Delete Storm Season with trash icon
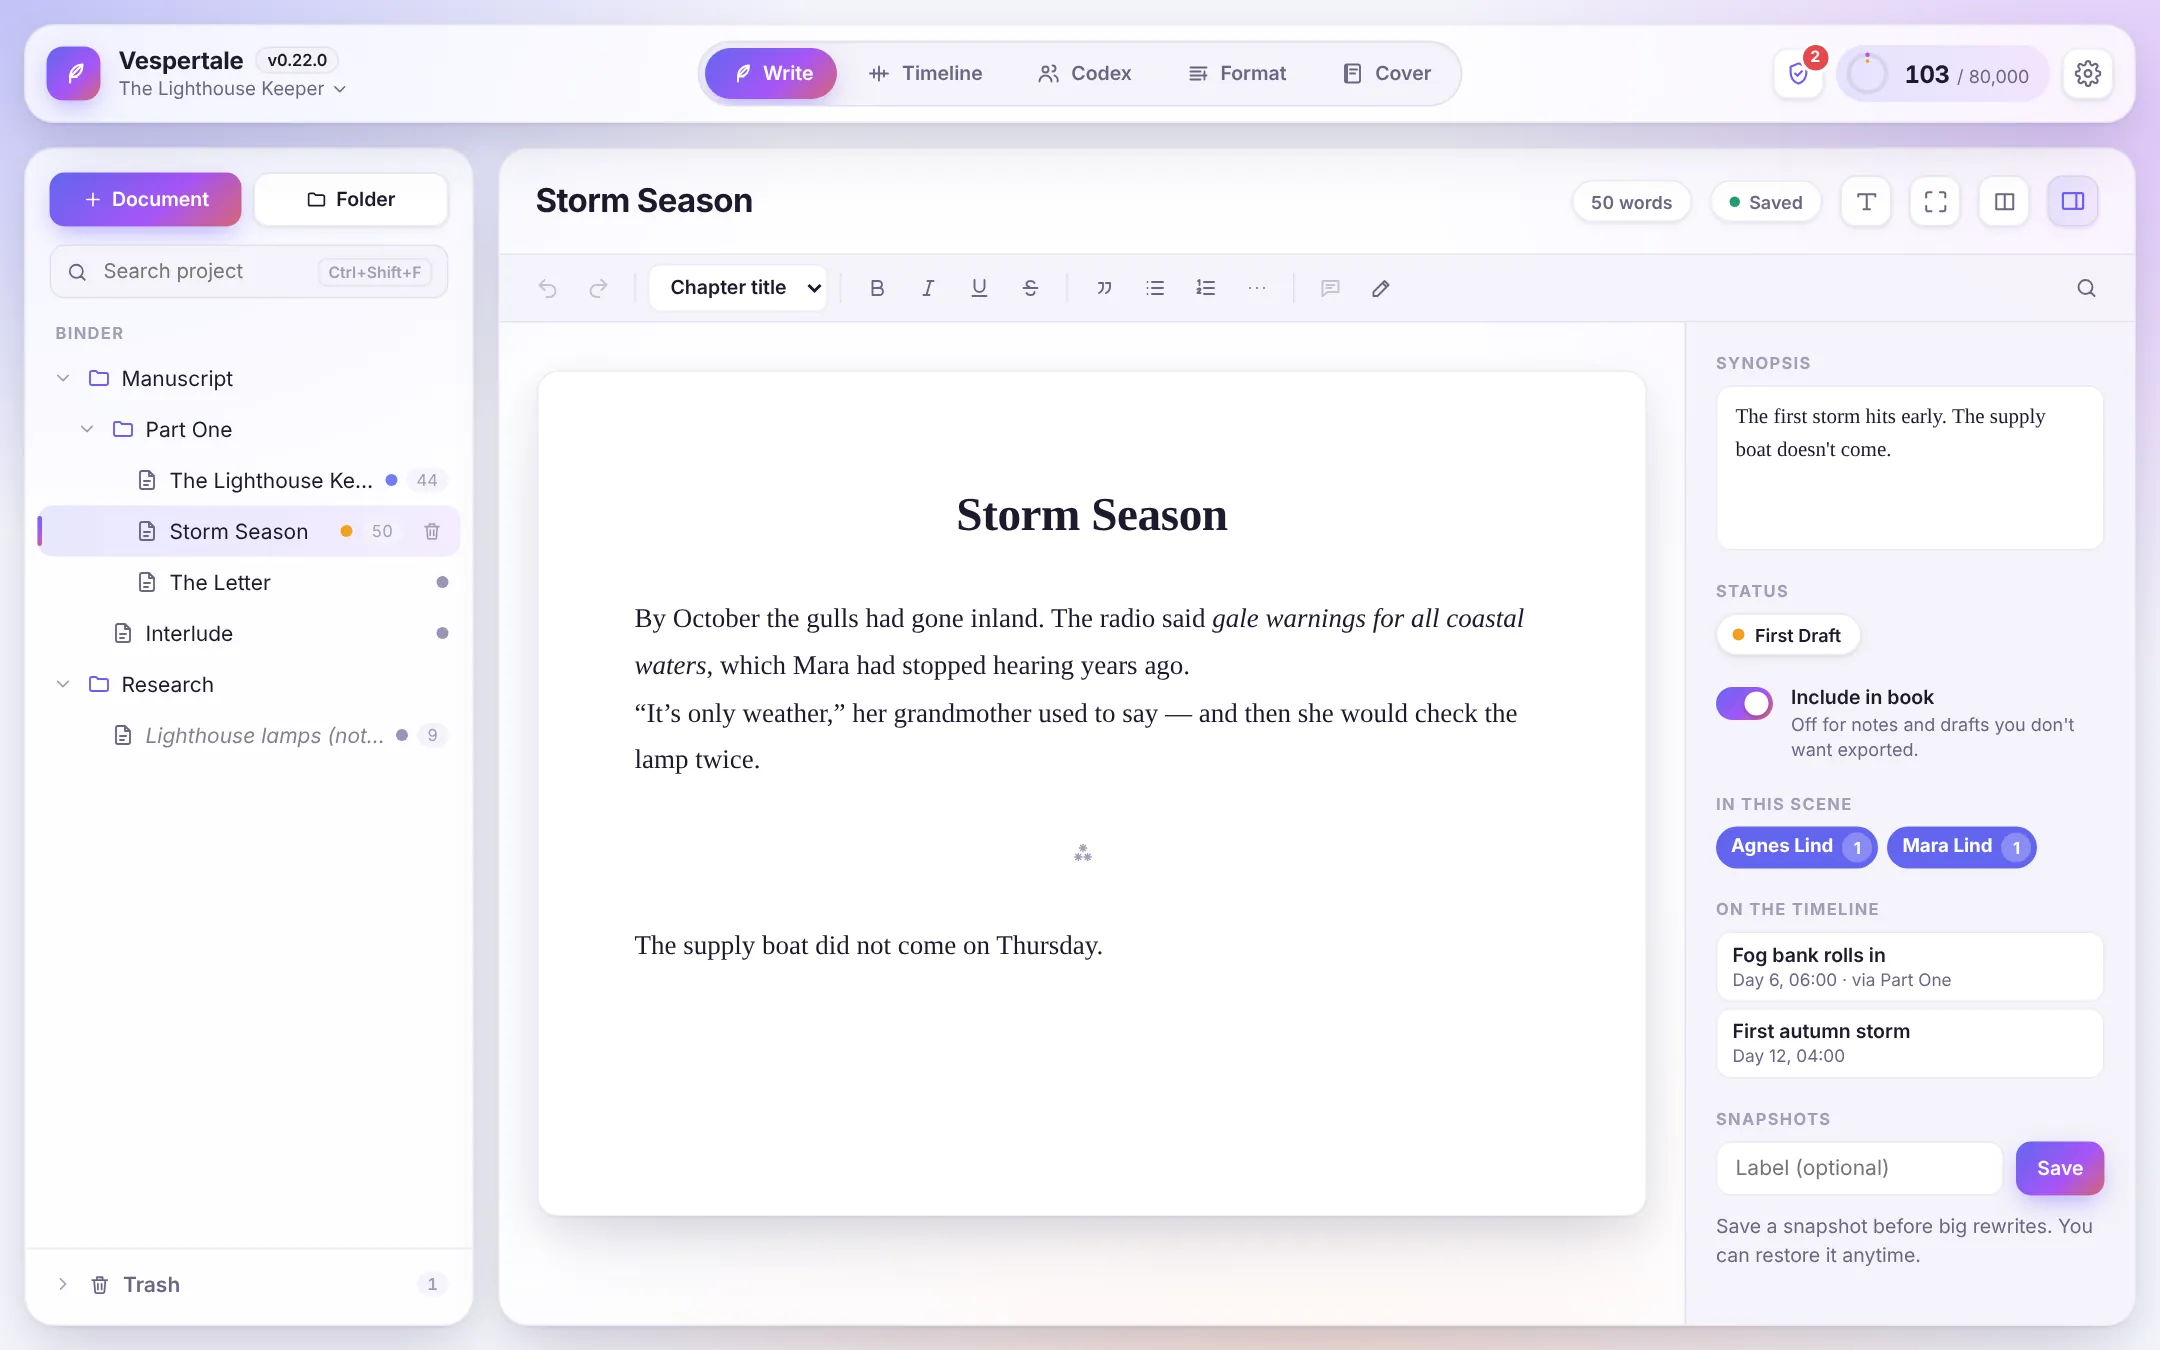Viewport: 2160px width, 1350px height. (432, 531)
